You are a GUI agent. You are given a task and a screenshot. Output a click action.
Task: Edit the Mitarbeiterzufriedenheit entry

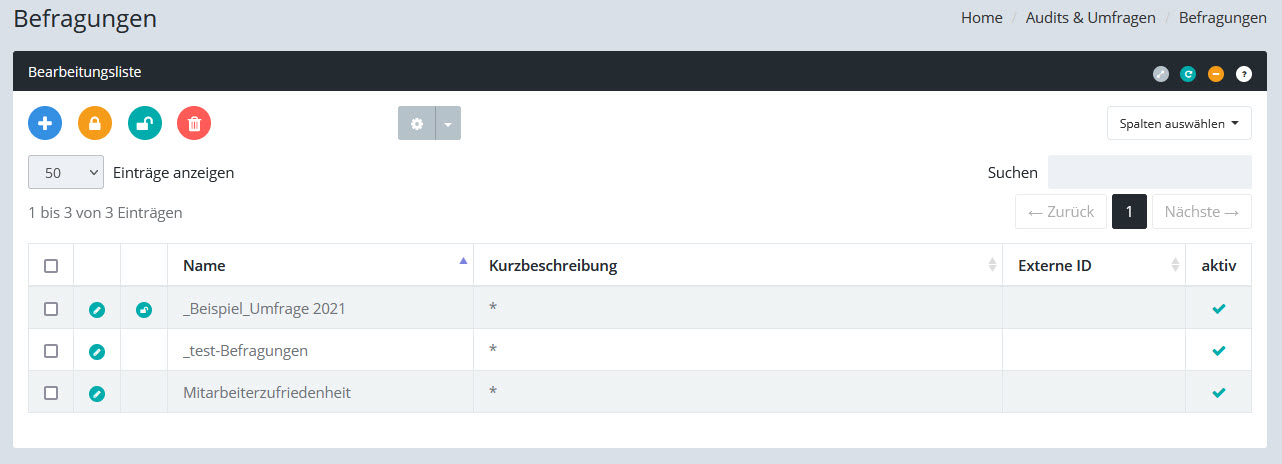click(96, 393)
